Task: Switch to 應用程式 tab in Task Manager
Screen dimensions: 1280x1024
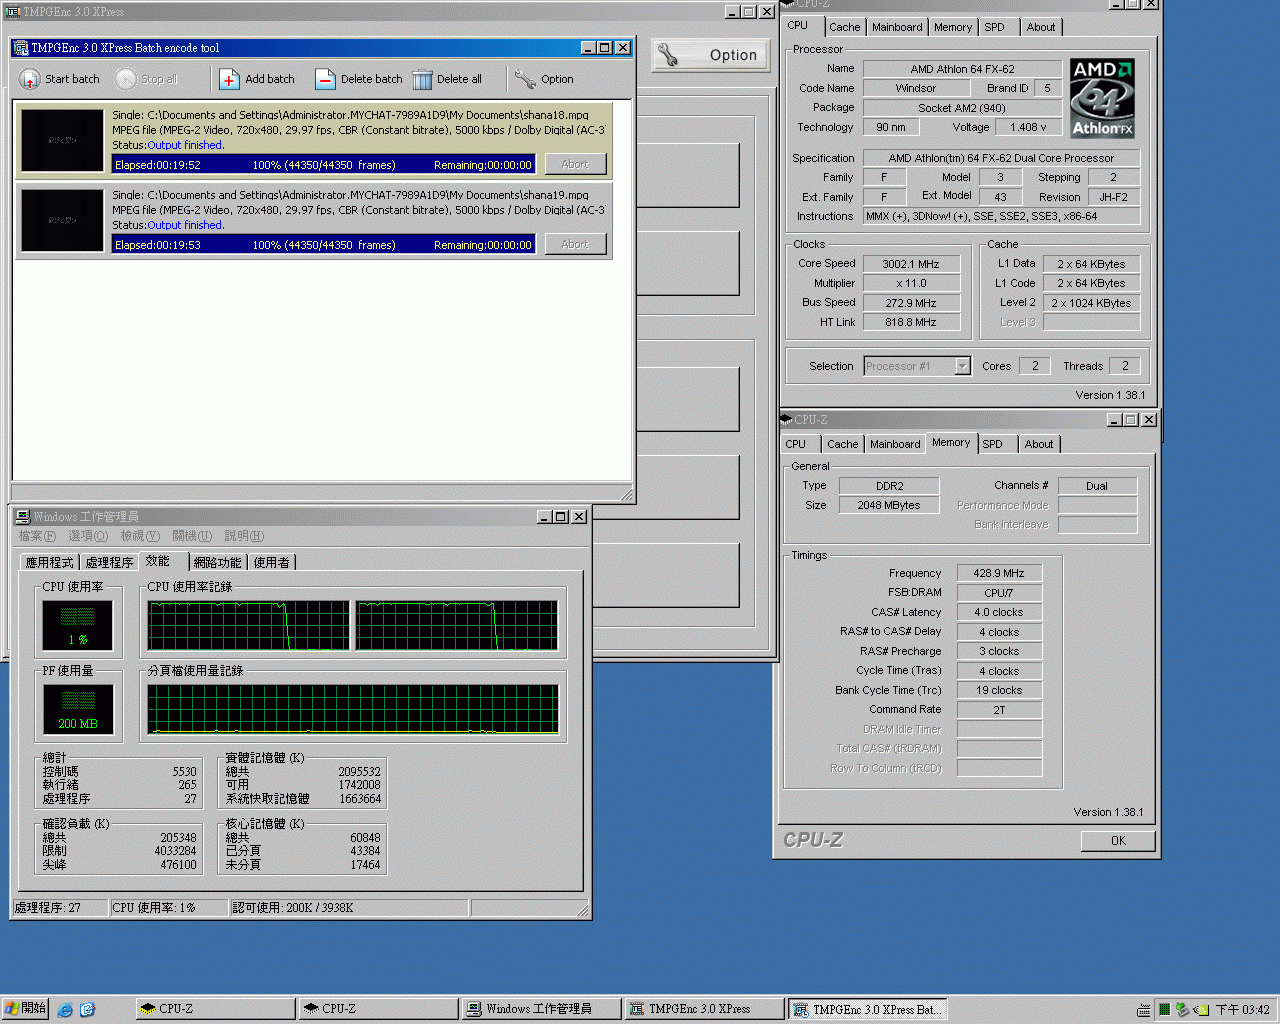Action: tap(49, 563)
